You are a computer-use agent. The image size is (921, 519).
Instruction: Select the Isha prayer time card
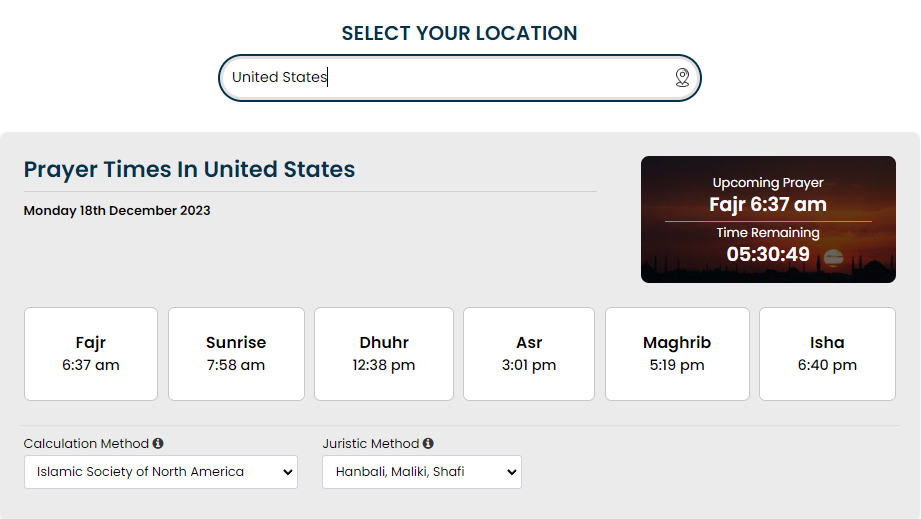pos(827,354)
